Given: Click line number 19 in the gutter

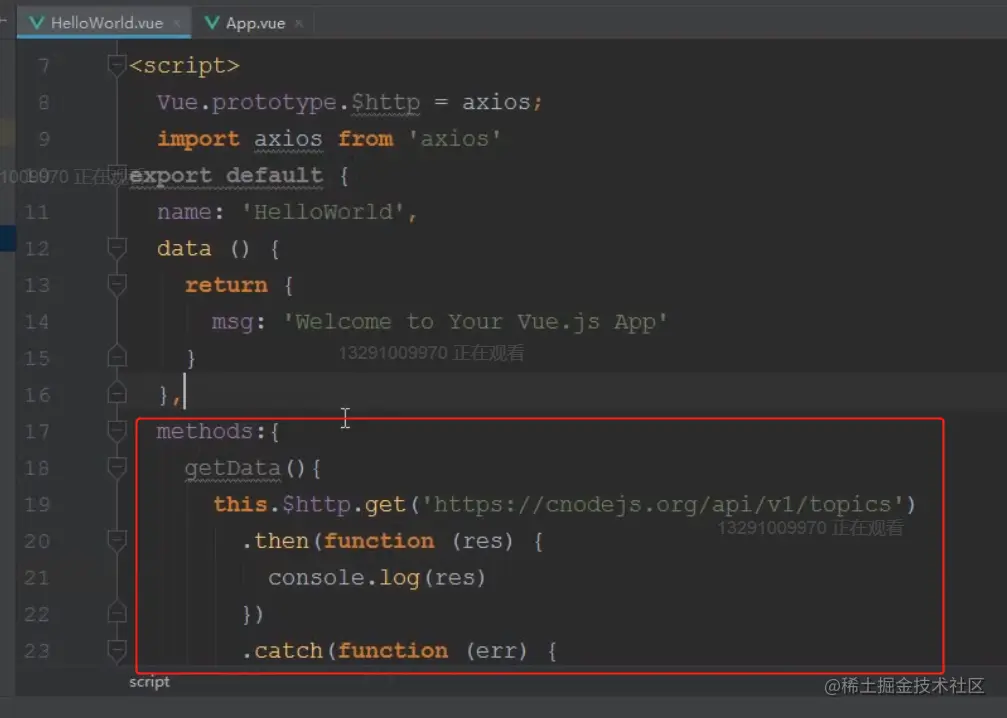Looking at the screenshot, I should pos(37,505).
